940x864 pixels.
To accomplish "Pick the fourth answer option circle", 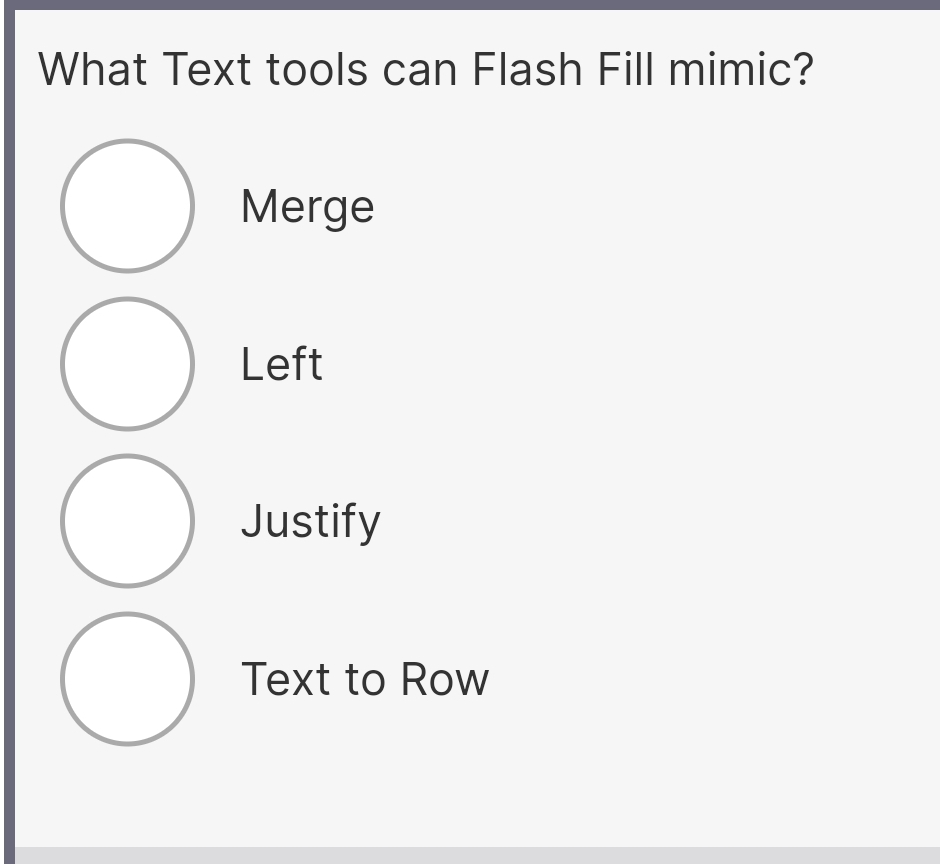I will tap(128, 678).
